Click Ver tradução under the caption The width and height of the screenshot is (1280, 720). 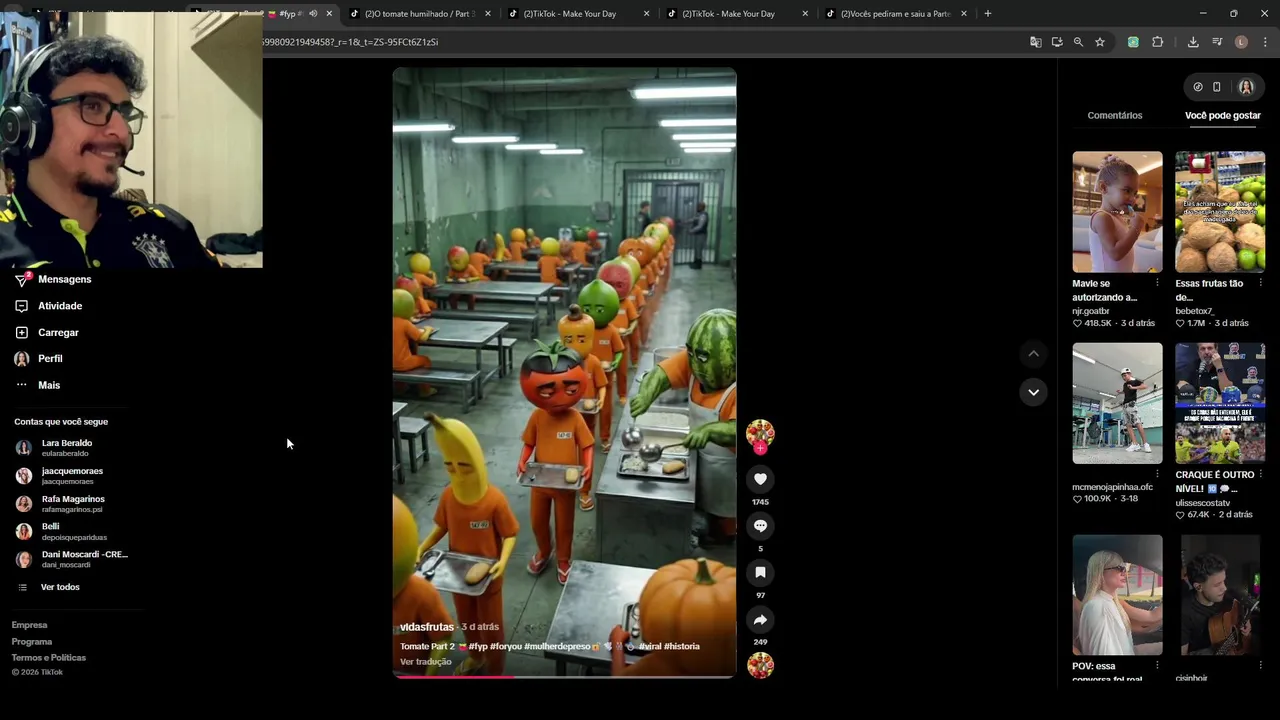[x=426, y=662]
